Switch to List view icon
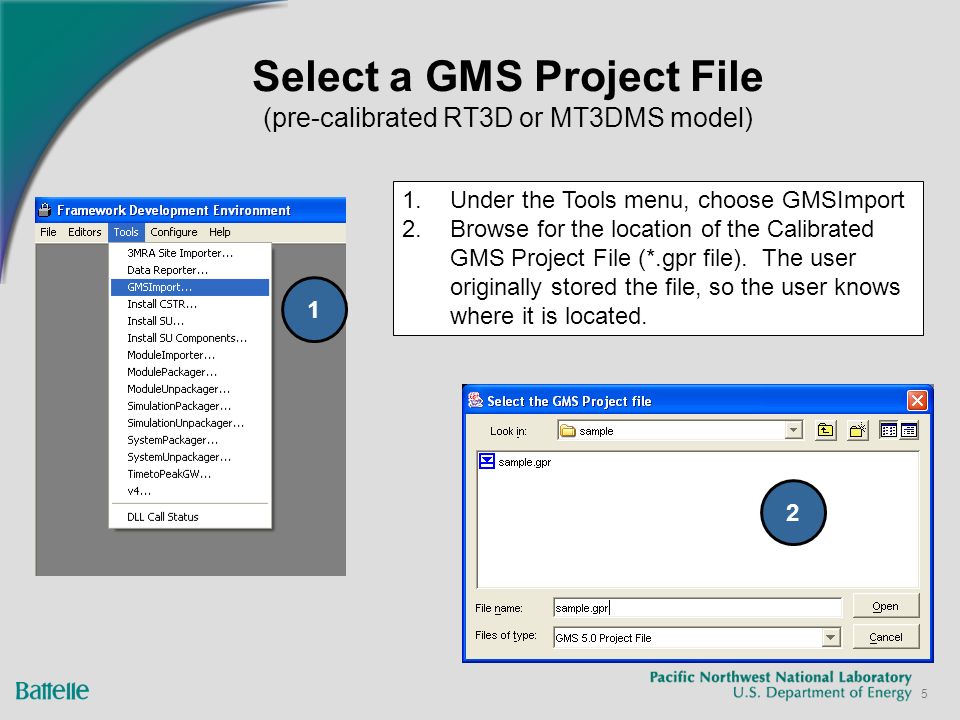This screenshot has height=720, width=960. click(888, 430)
